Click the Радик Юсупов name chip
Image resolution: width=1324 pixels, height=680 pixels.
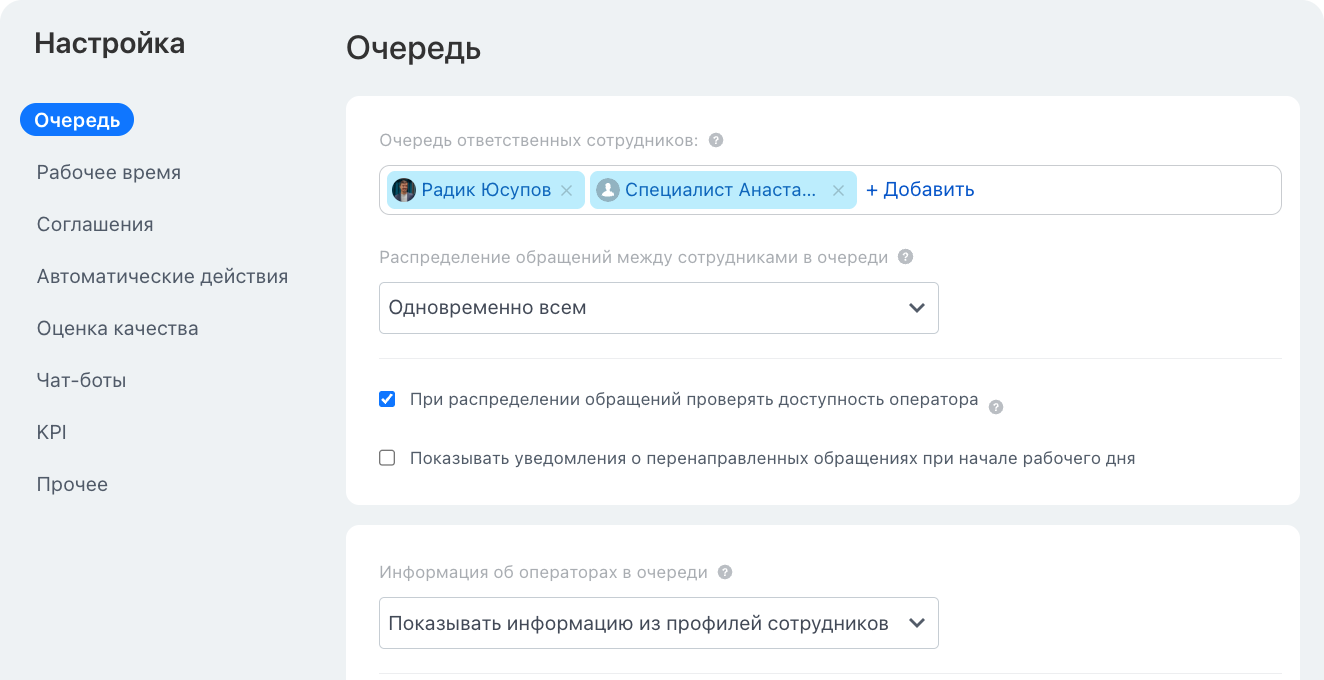(x=486, y=190)
